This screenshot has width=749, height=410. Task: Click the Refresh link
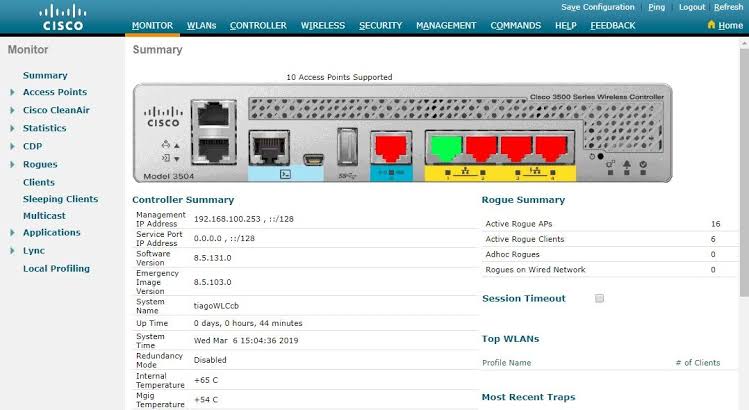728,7
